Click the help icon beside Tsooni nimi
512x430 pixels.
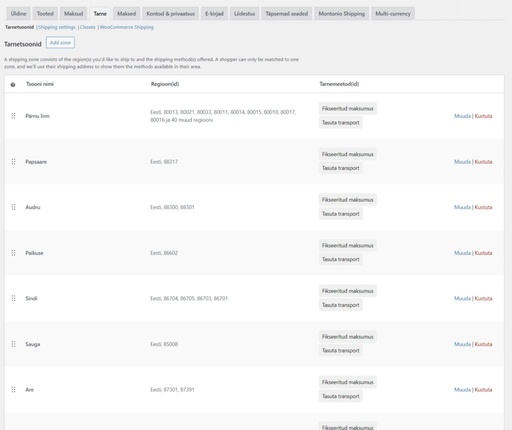(13, 85)
